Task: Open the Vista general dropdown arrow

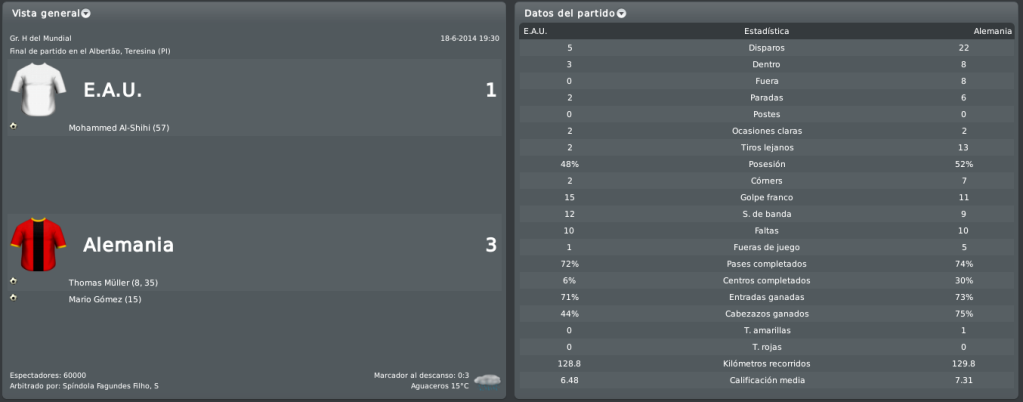Action: click(86, 14)
